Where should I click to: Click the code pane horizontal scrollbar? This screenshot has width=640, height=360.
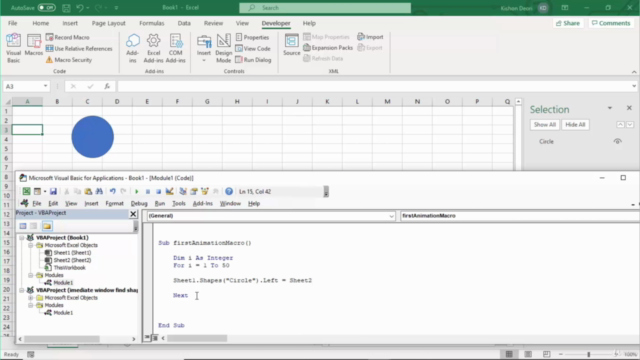(197, 338)
